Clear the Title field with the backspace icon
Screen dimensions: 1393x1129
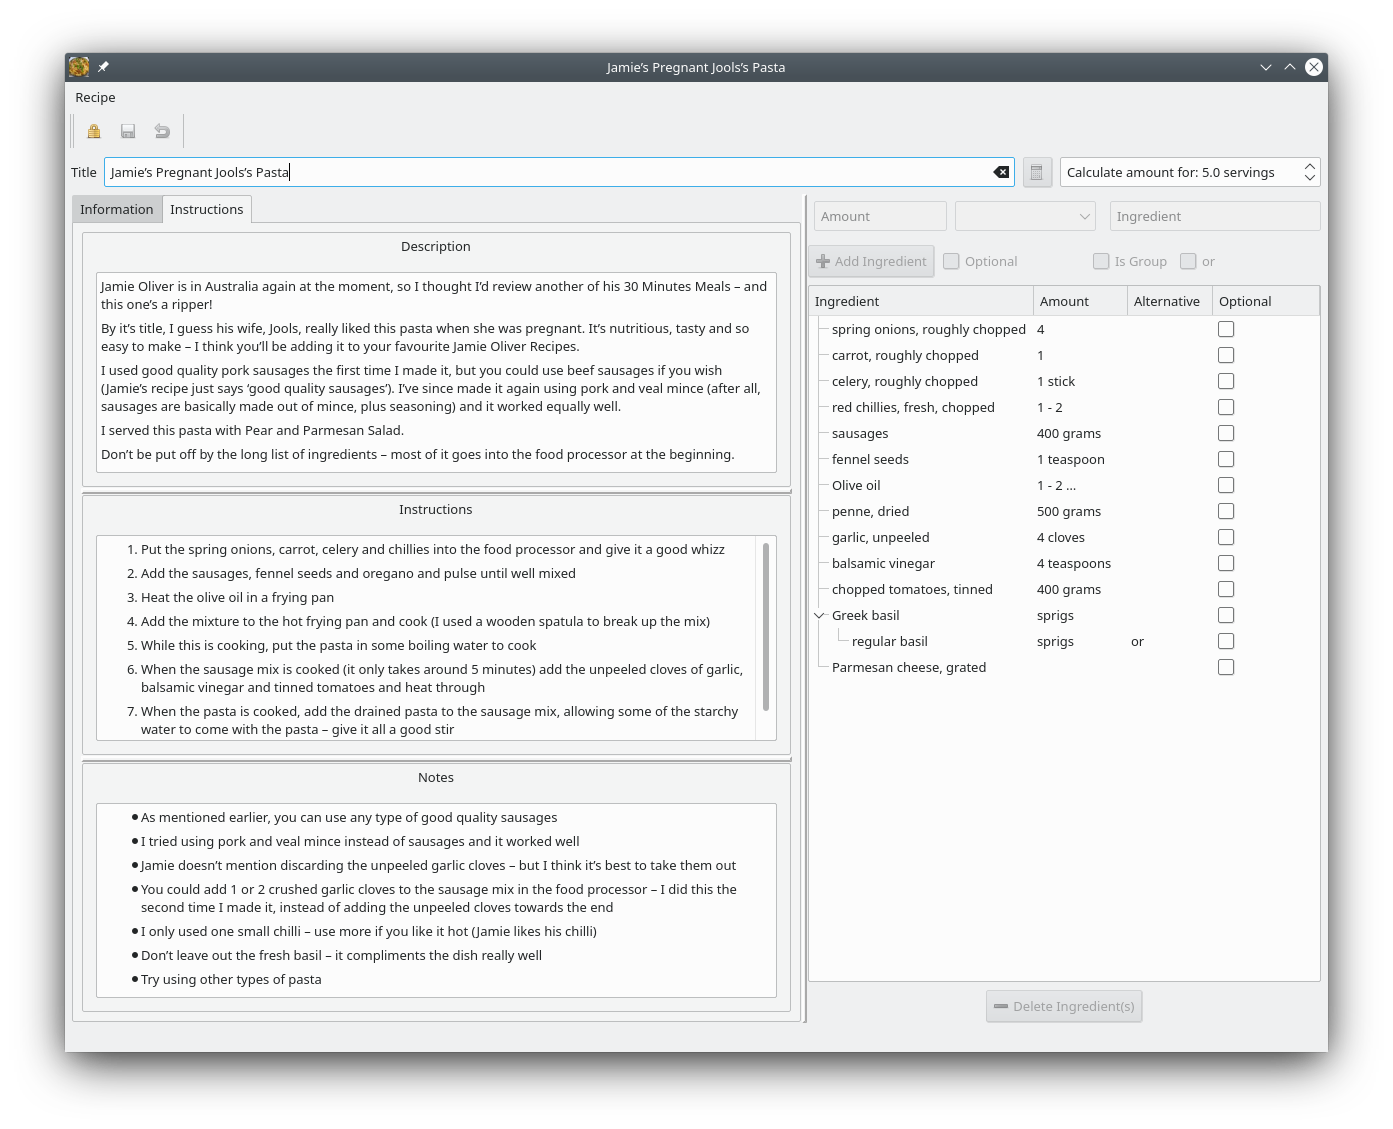click(x=1000, y=172)
